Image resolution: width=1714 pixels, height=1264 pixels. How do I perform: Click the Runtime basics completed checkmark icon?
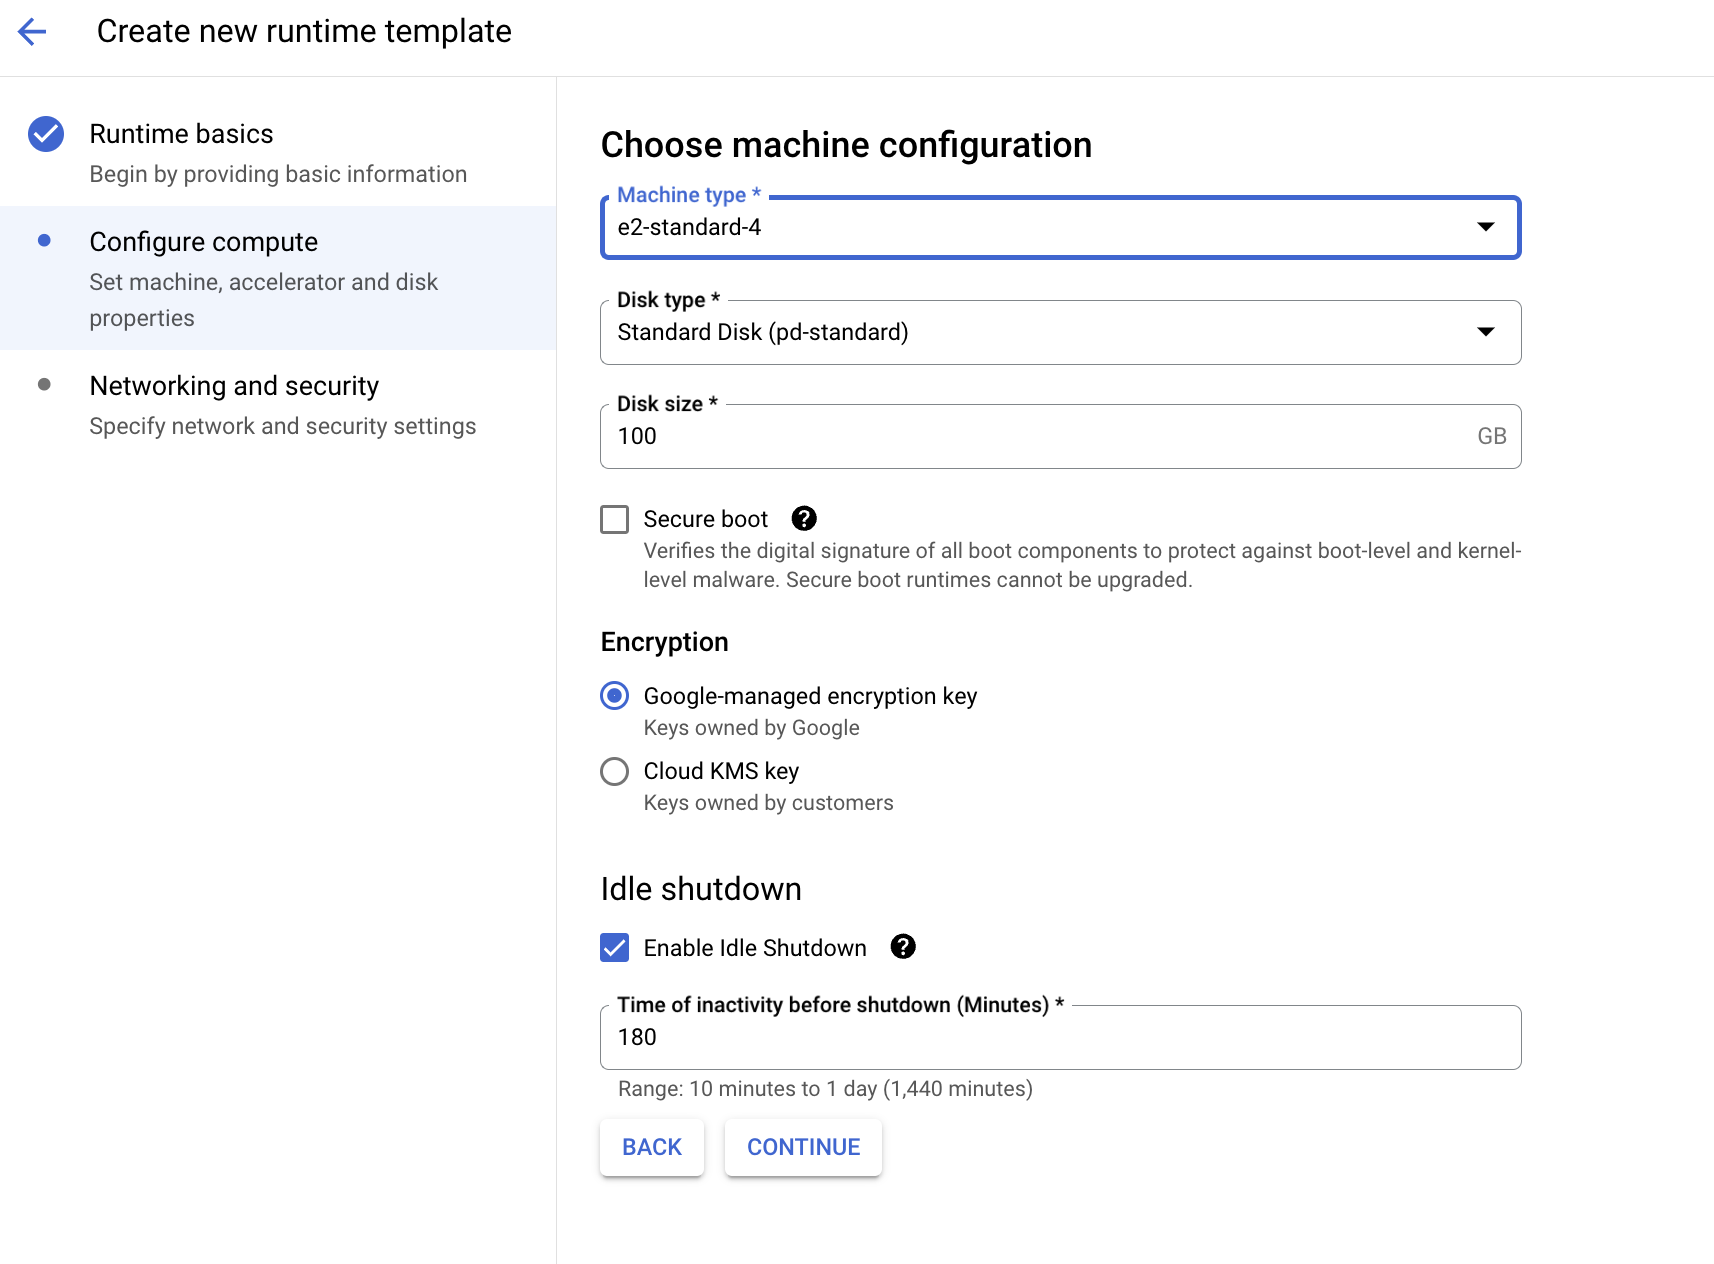[45, 133]
